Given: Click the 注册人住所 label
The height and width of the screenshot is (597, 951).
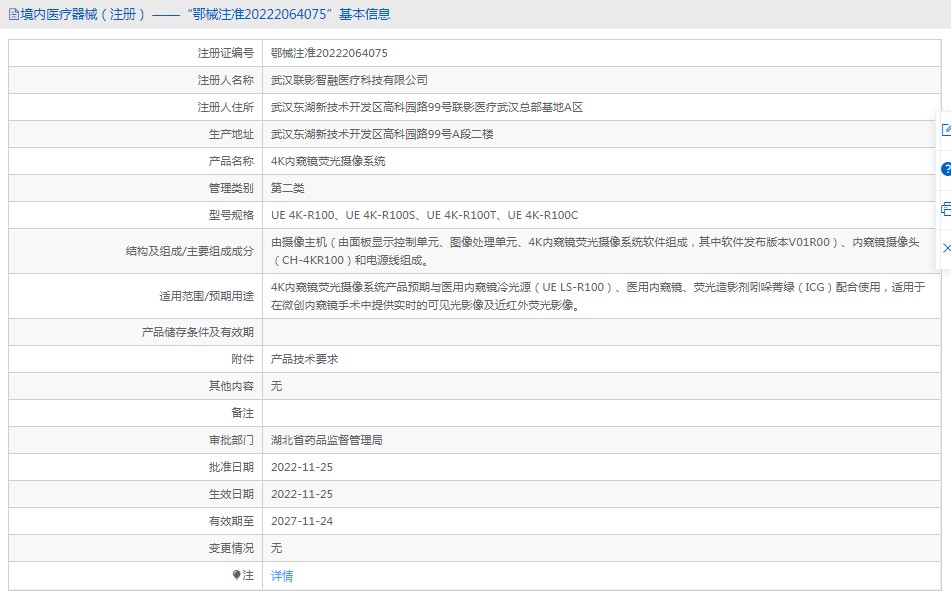Looking at the screenshot, I should [x=226, y=107].
